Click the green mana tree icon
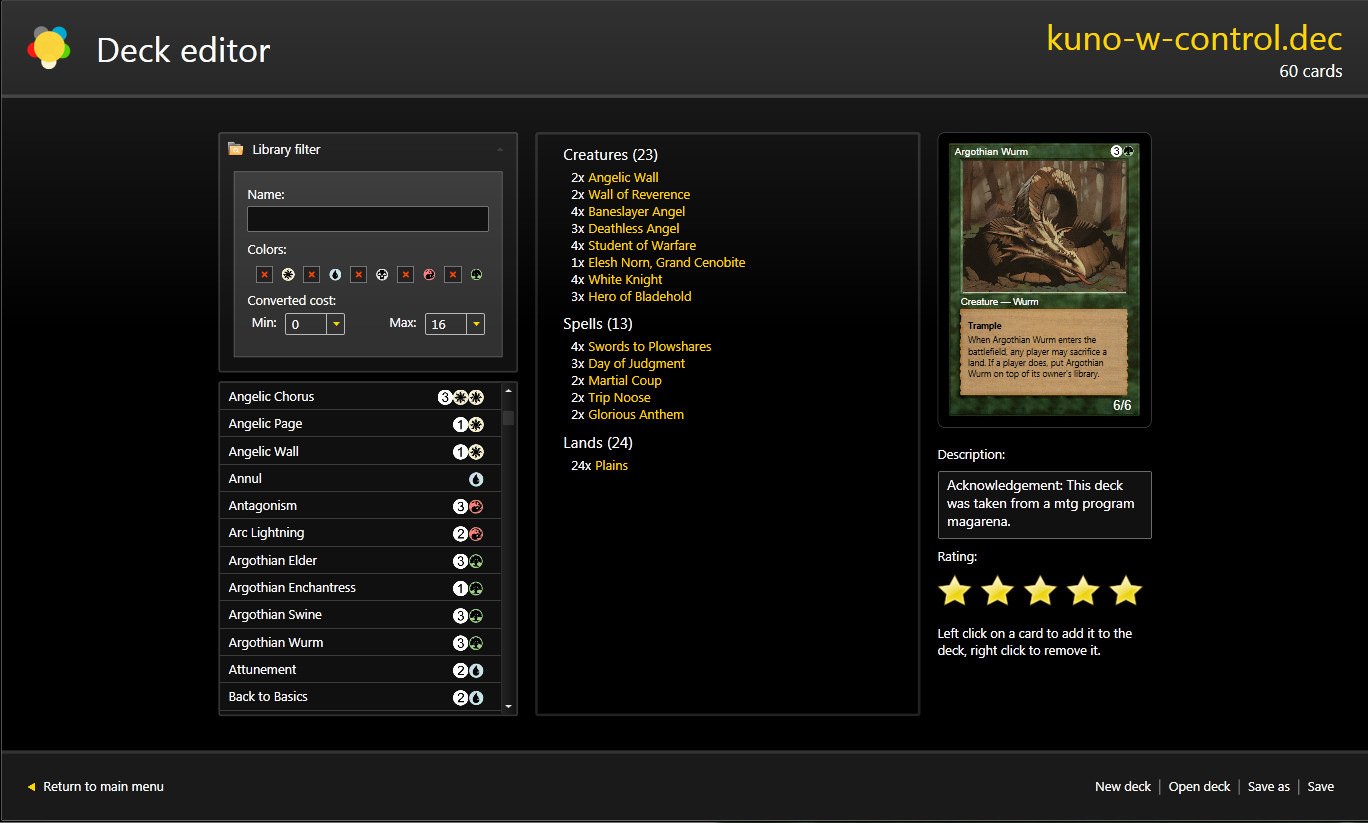This screenshot has height=823, width=1368. tap(476, 274)
